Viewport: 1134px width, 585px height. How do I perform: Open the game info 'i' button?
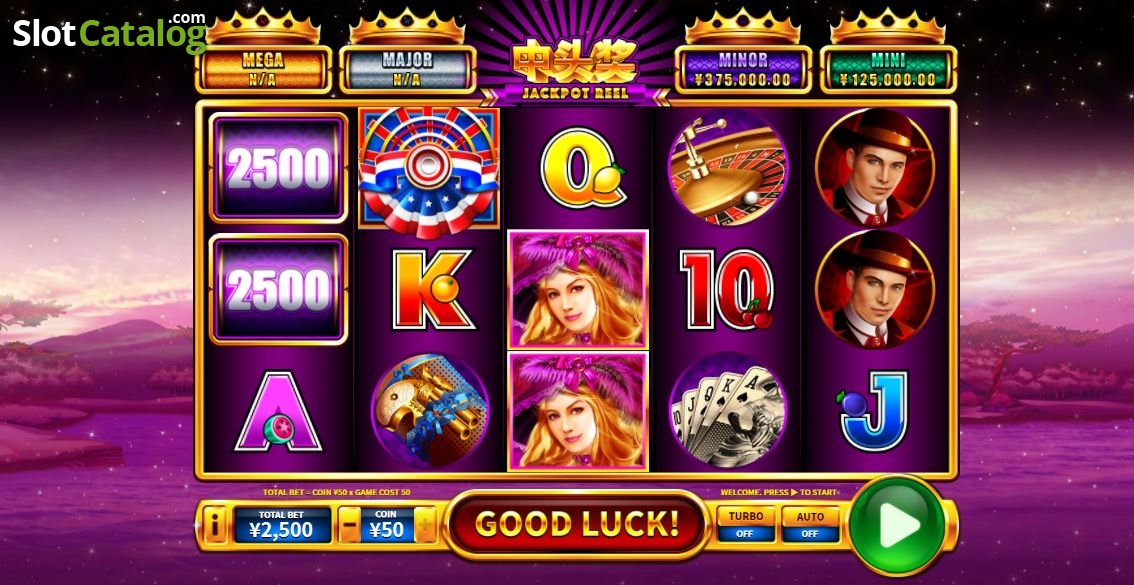click(216, 525)
